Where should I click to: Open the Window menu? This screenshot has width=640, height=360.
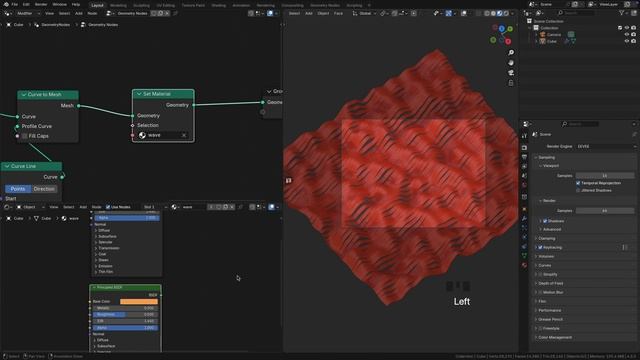coord(60,4)
